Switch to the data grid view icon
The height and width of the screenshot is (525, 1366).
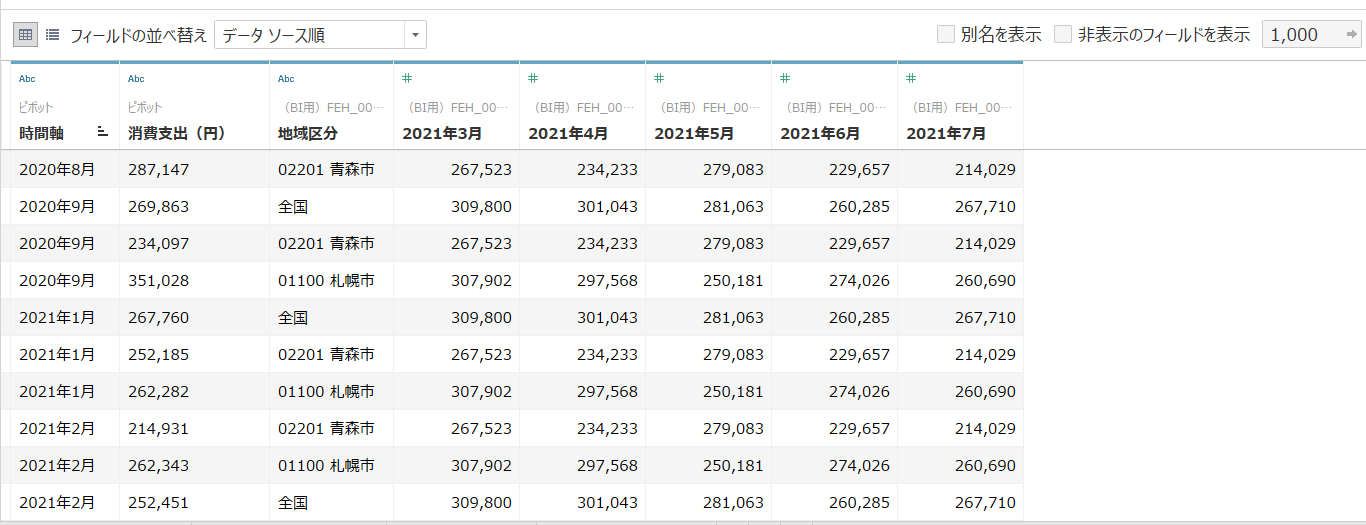[x=26, y=35]
